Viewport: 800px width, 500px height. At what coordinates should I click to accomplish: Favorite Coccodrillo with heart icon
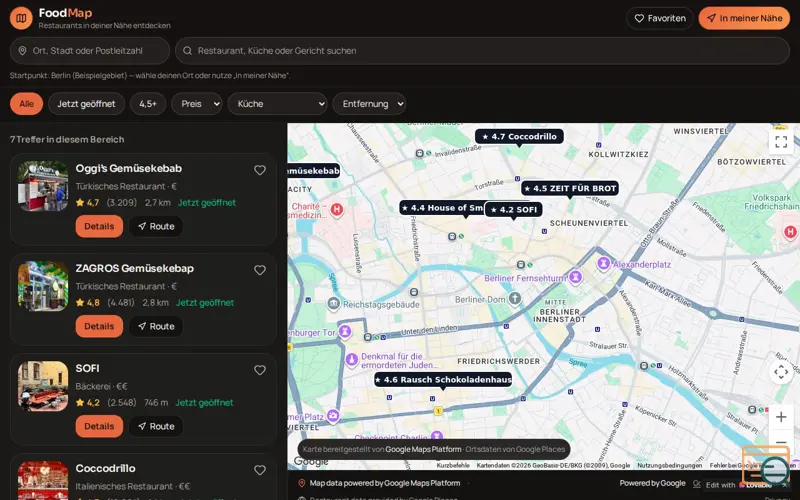pyautogui.click(x=260, y=470)
